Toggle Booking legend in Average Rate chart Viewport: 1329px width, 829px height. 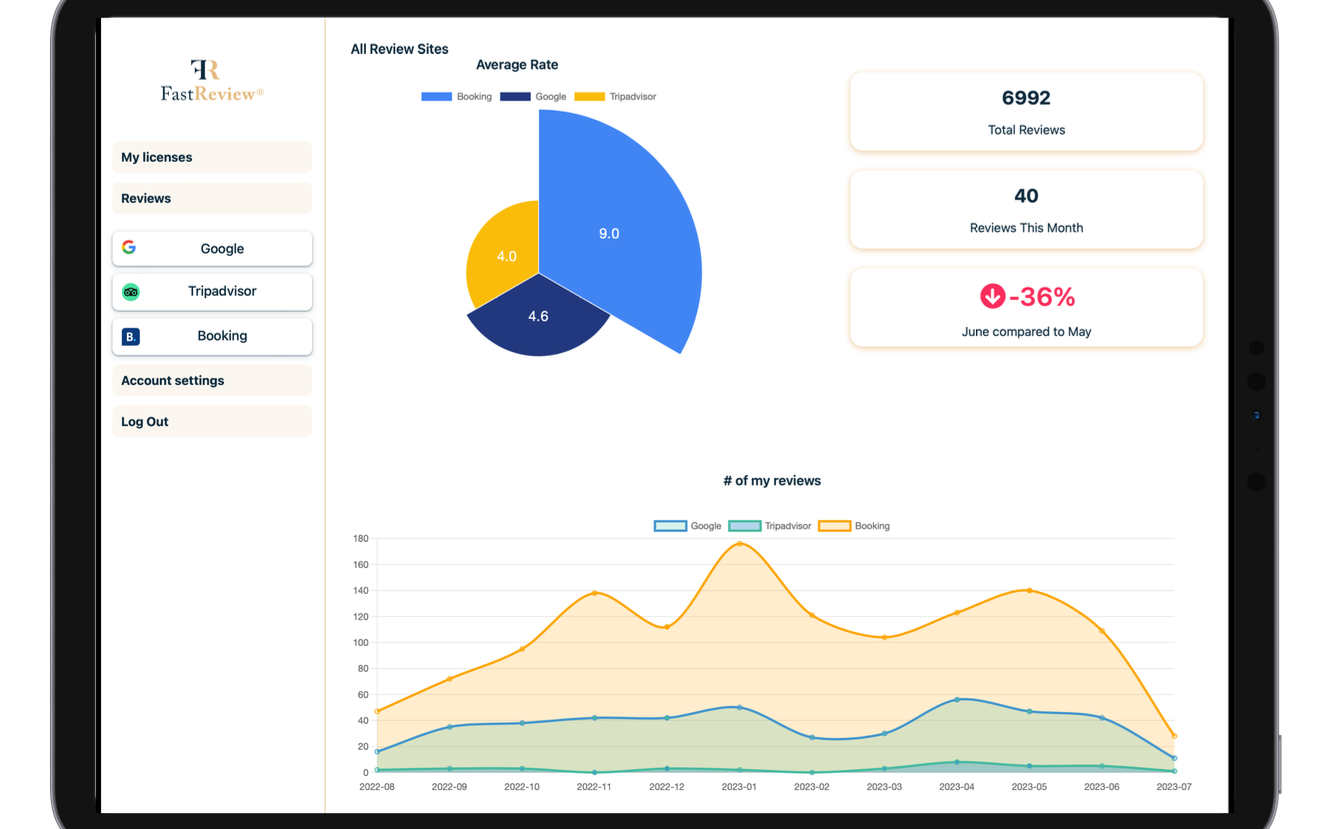(x=456, y=97)
